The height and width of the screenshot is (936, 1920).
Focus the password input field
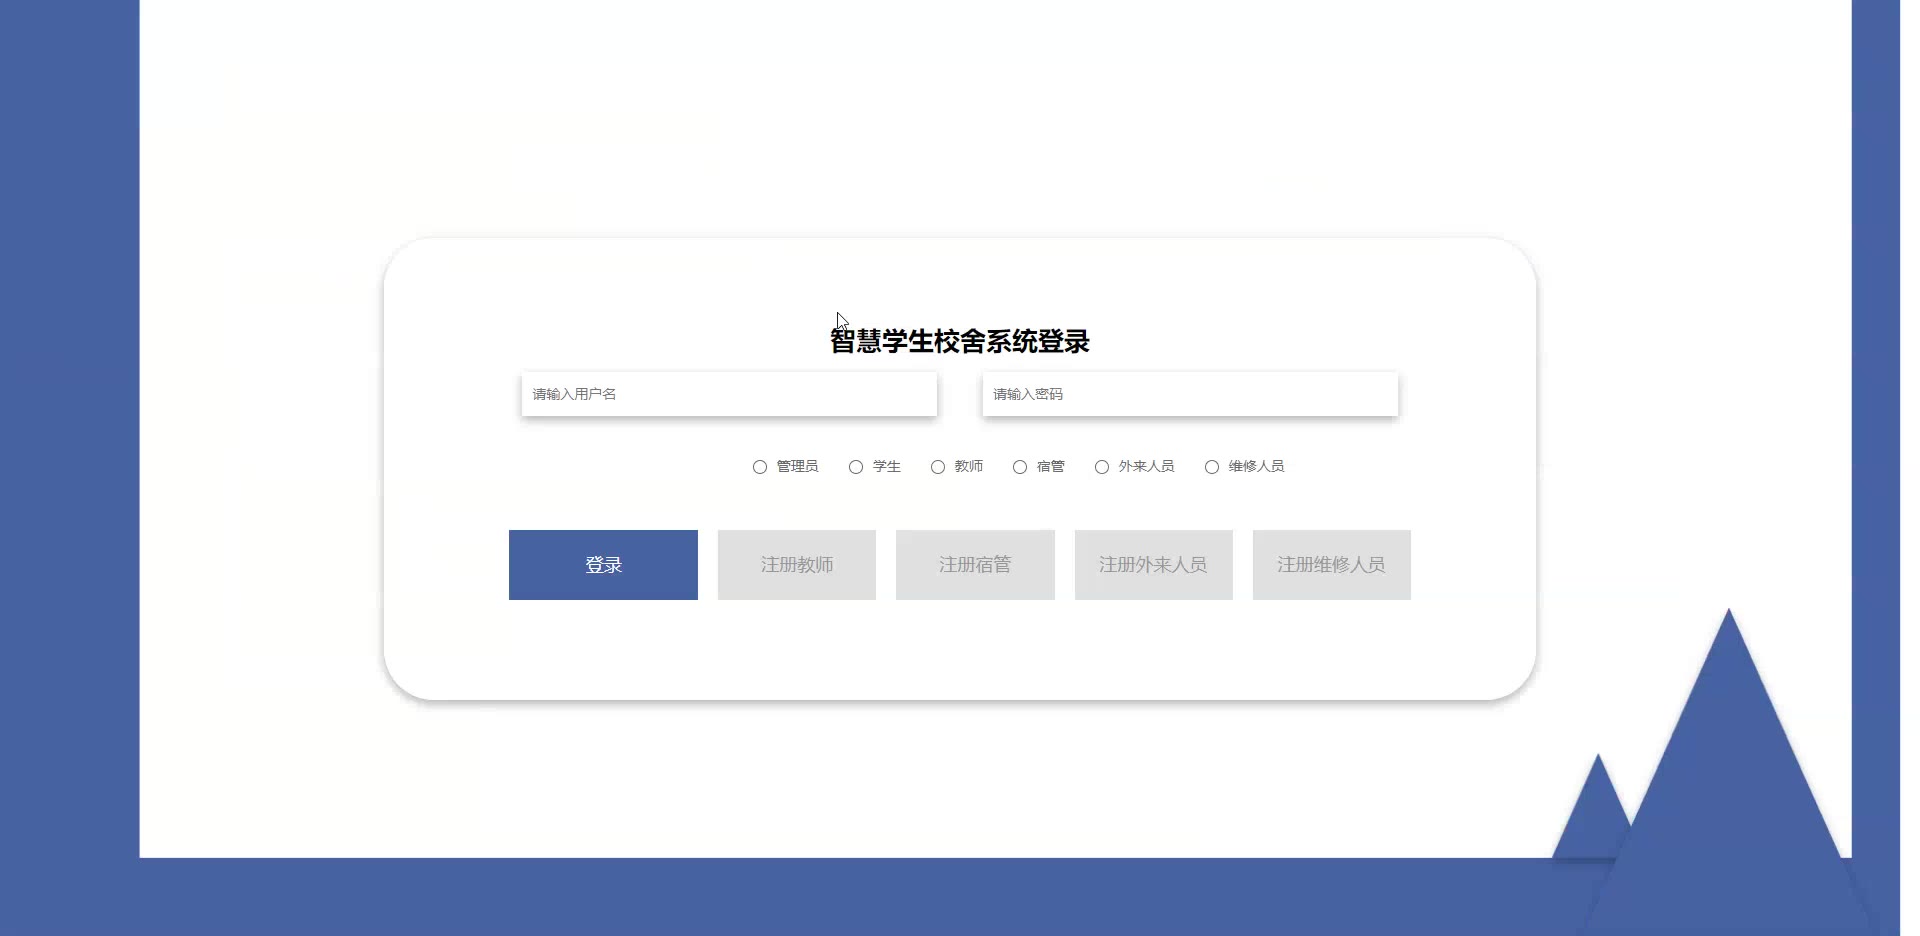(1190, 394)
